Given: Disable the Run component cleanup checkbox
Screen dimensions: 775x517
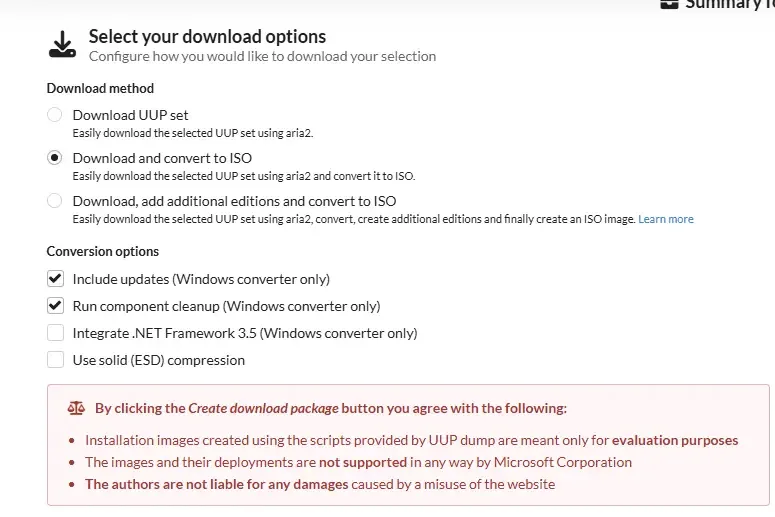Looking at the screenshot, I should click(x=55, y=306).
